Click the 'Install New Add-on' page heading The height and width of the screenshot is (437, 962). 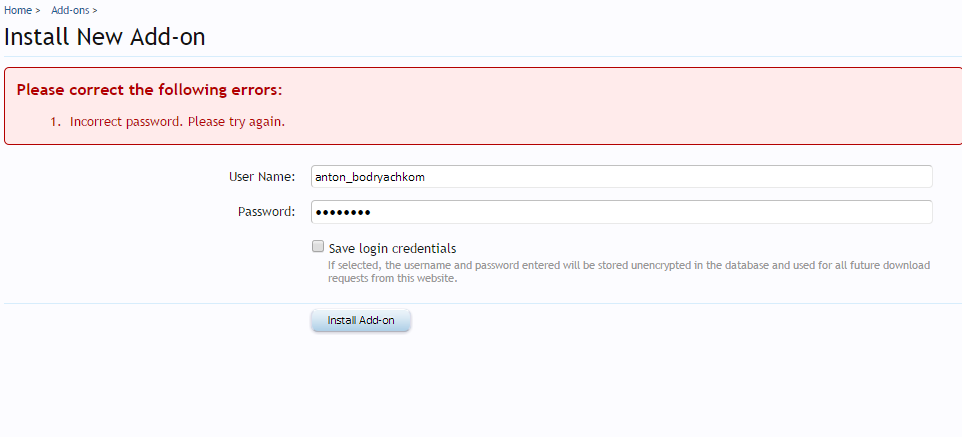(x=105, y=38)
